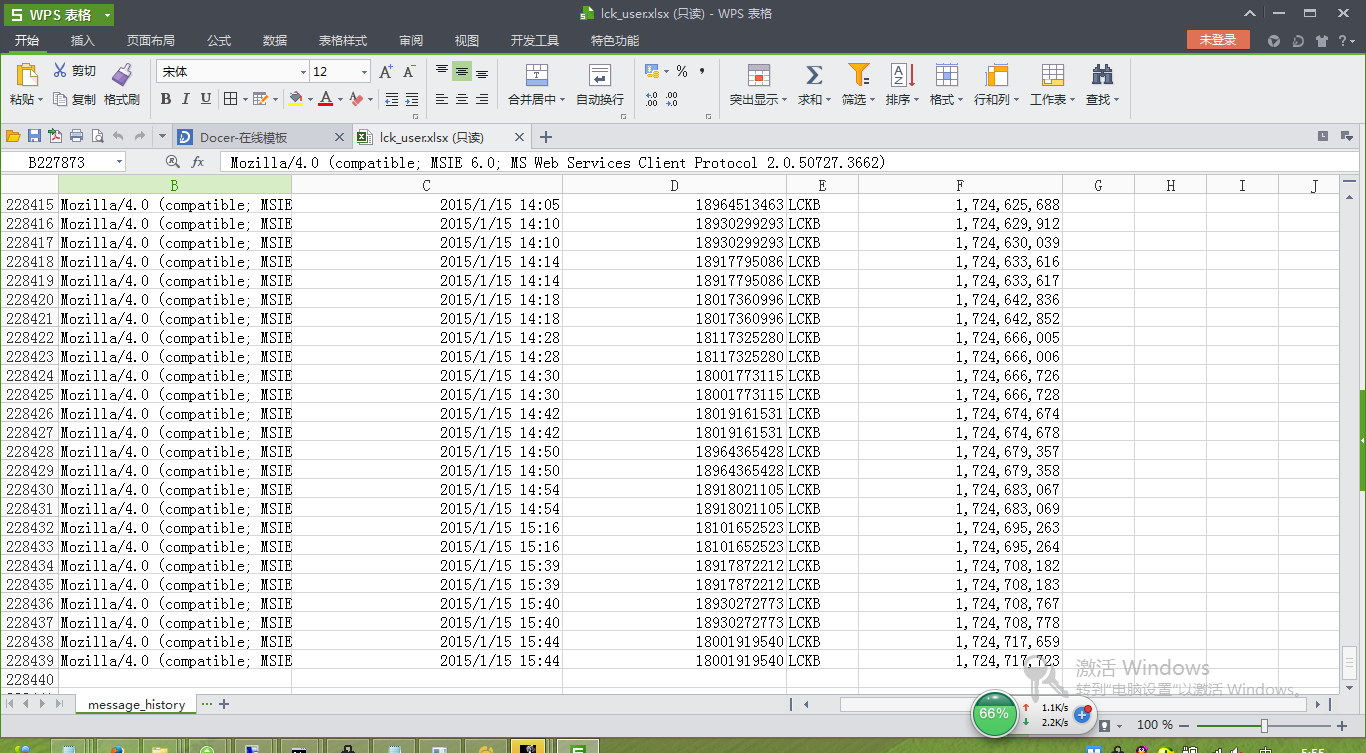Toggle Italic formatting

[186, 98]
